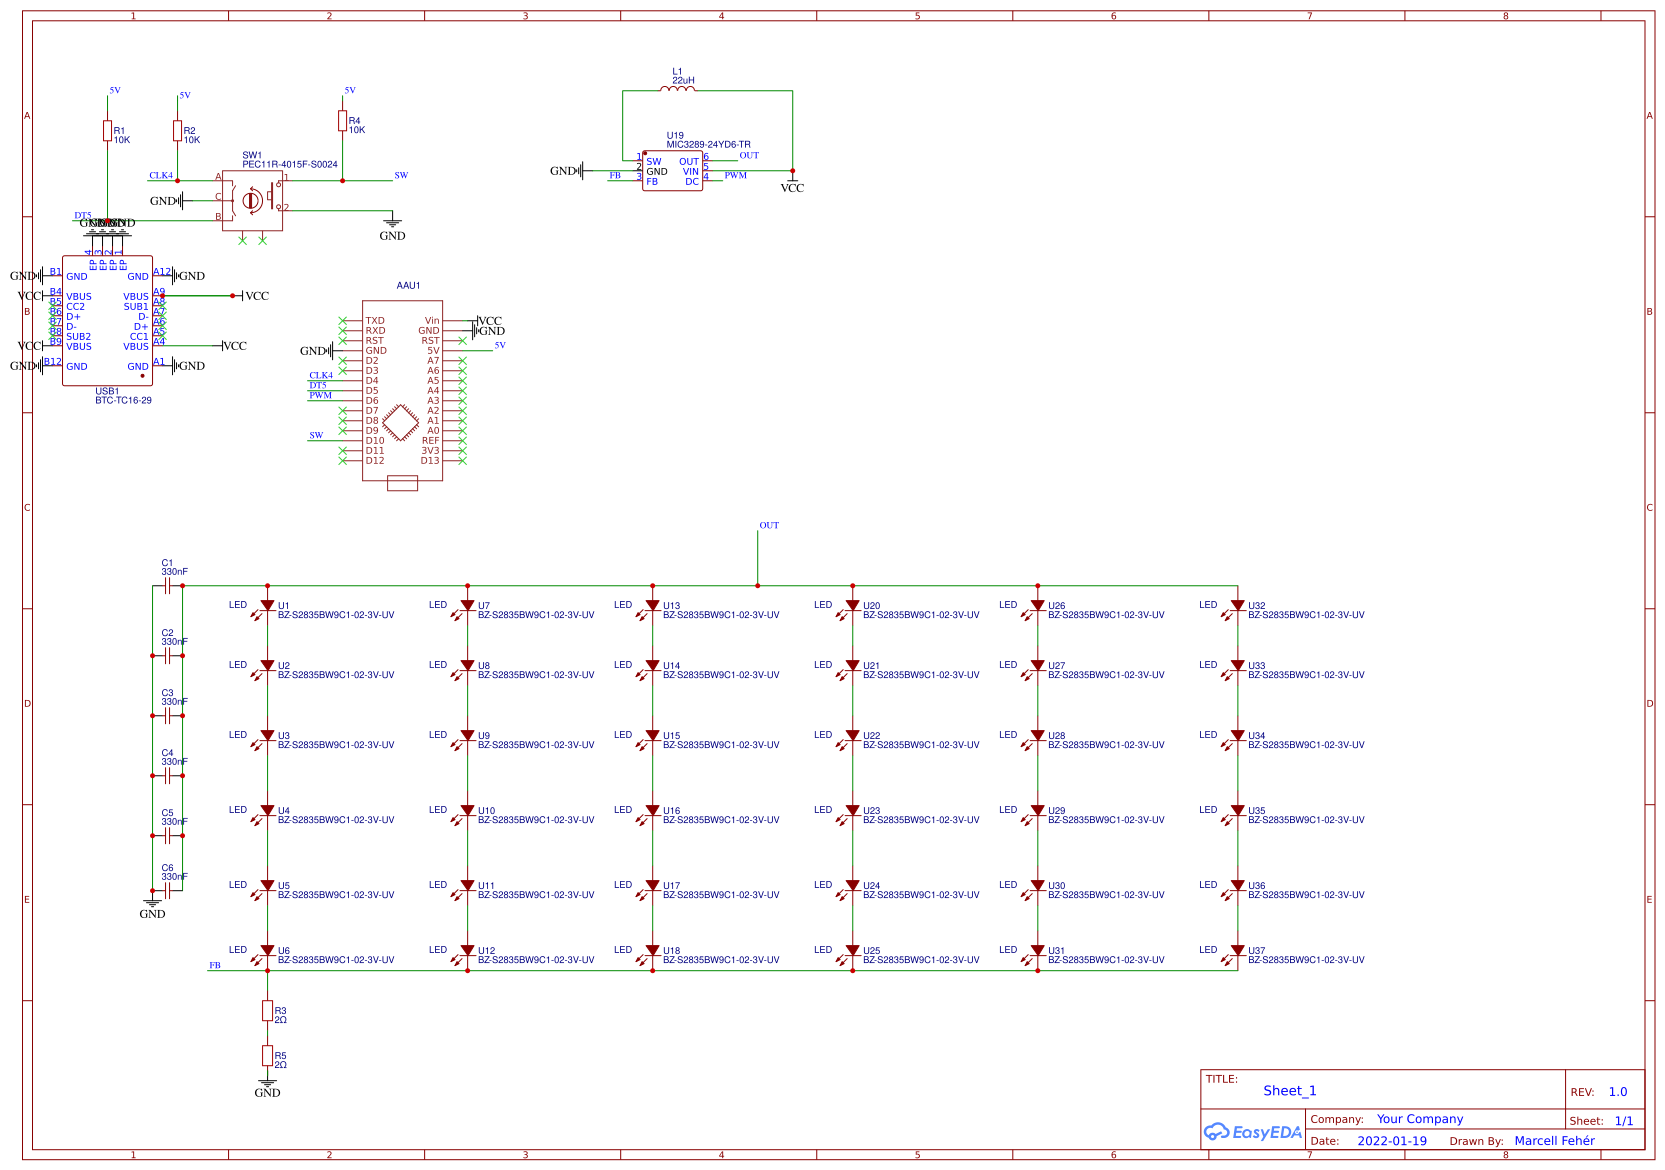This screenshot has height=1170, width=1665.
Task: Click the part label 'MIC3289-24YD6-TR'
Action: 708,145
